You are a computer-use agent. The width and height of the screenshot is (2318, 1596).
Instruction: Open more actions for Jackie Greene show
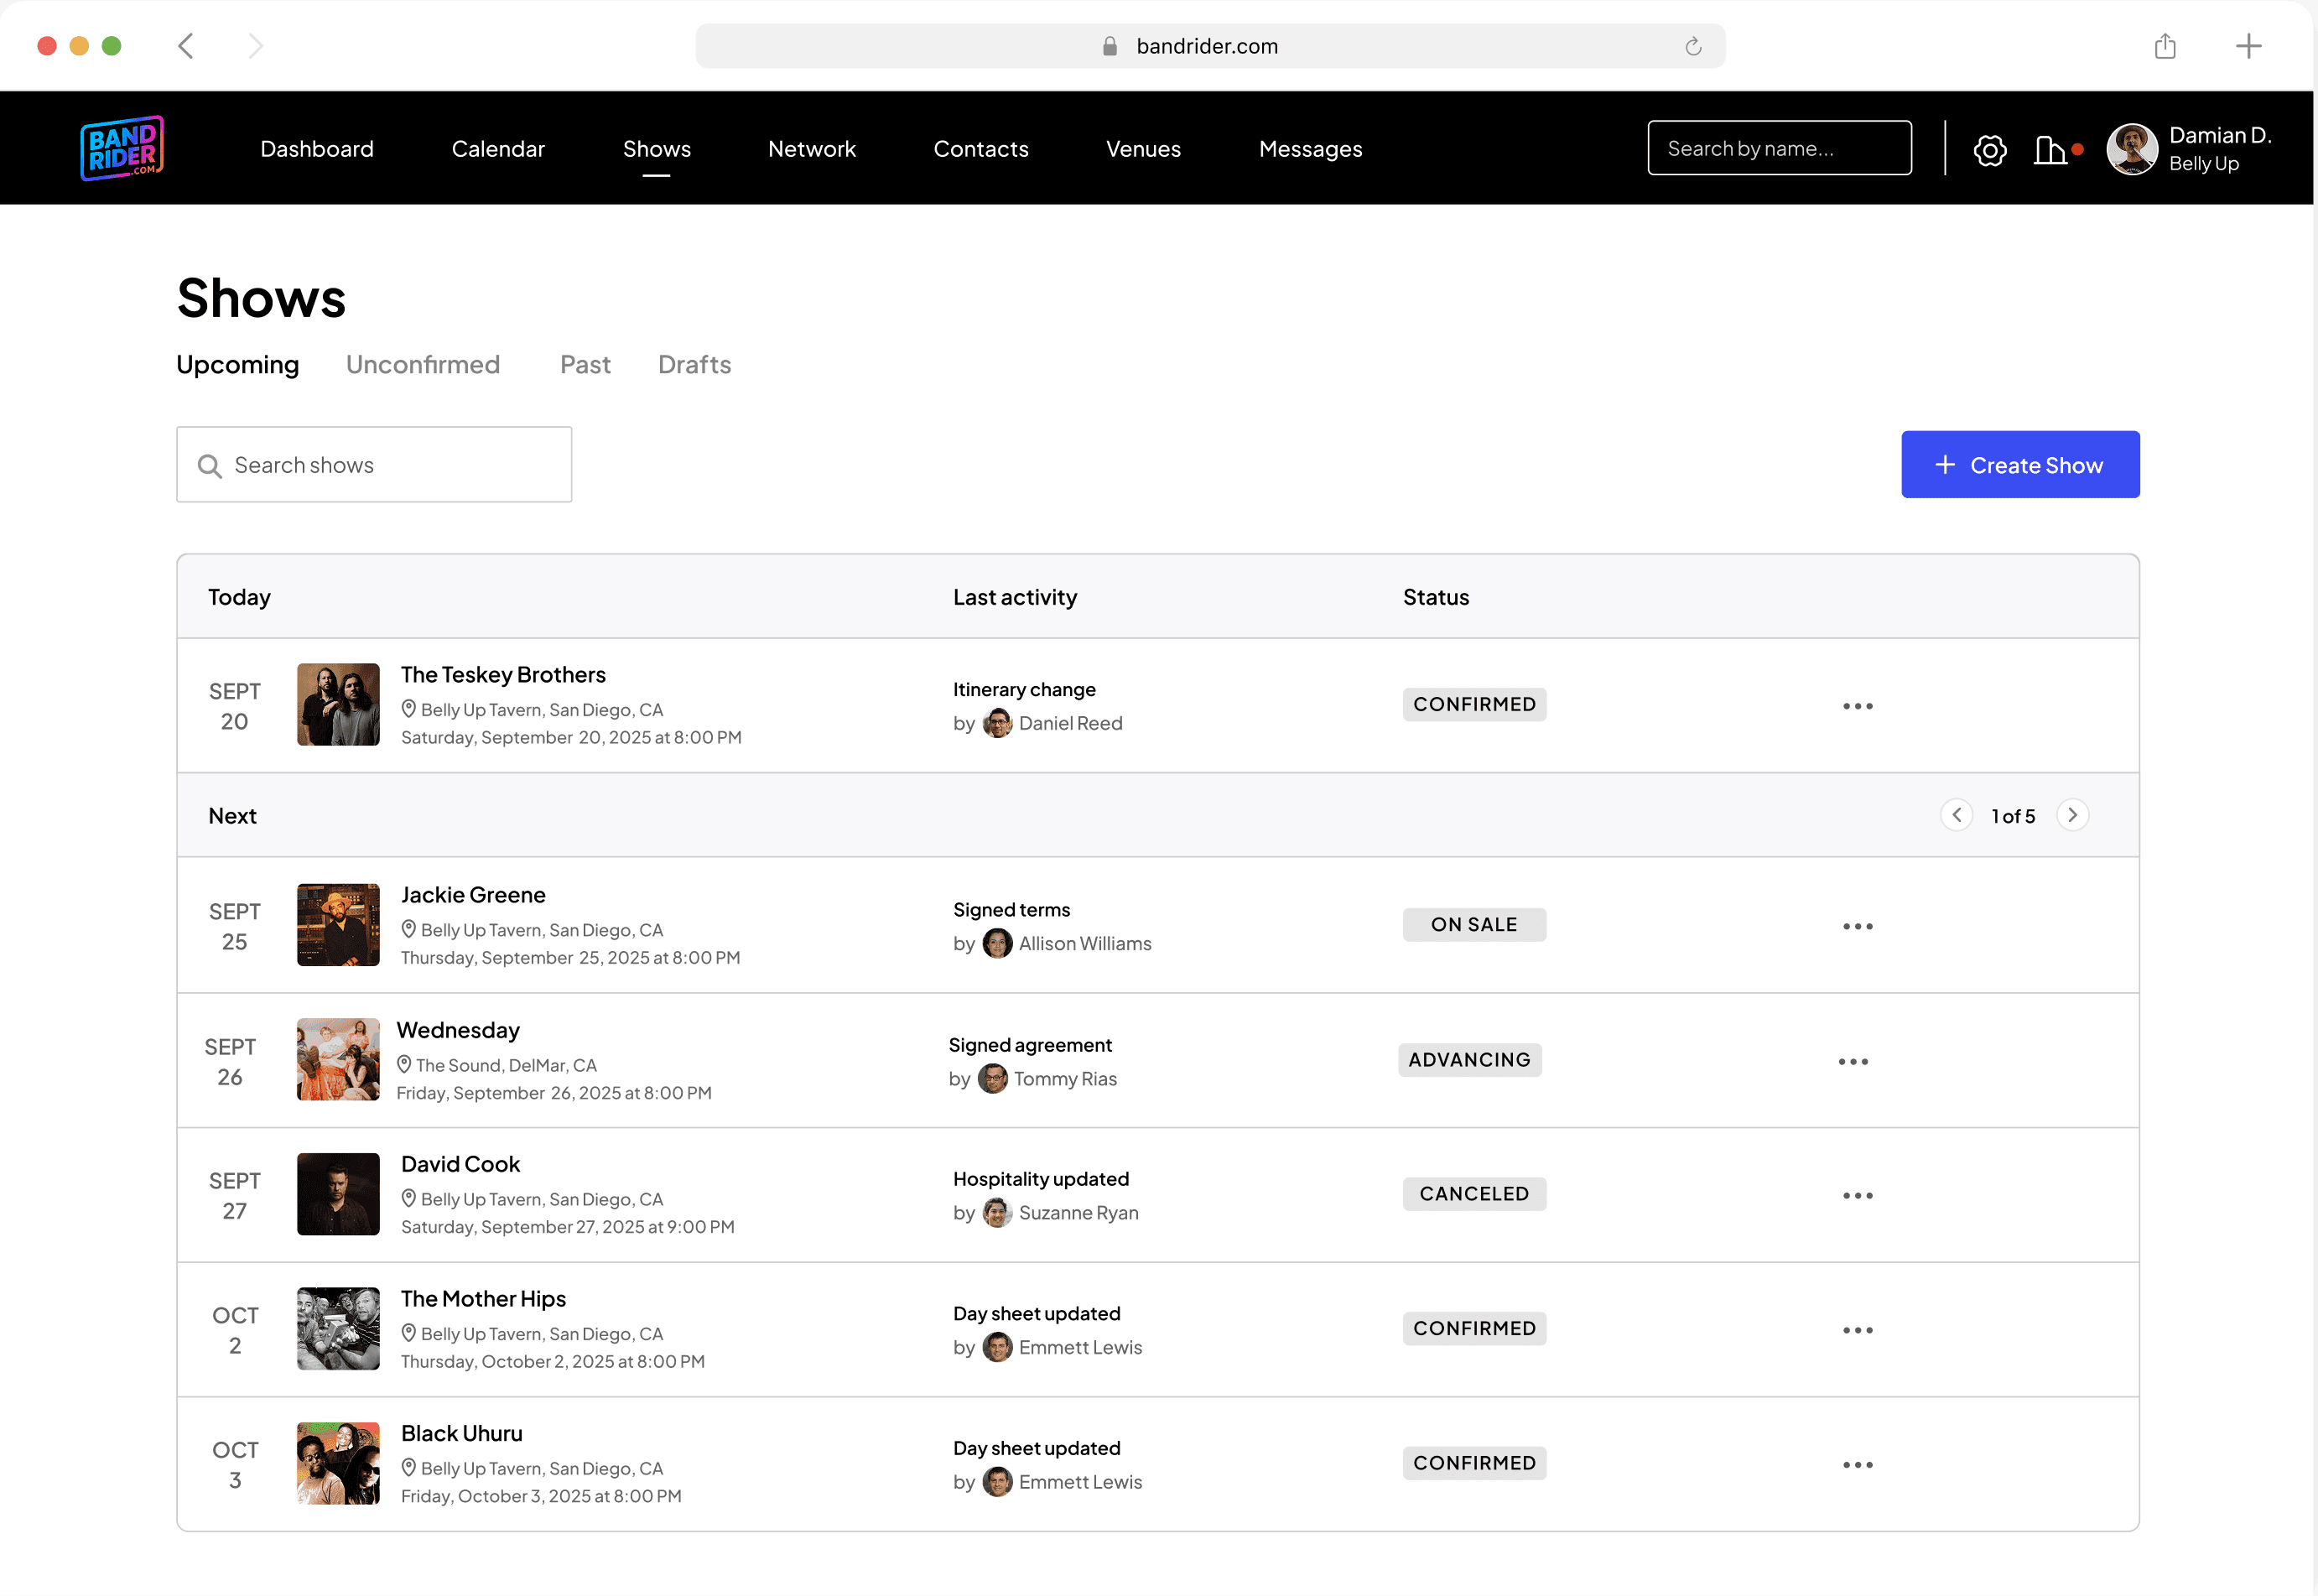coord(1857,926)
